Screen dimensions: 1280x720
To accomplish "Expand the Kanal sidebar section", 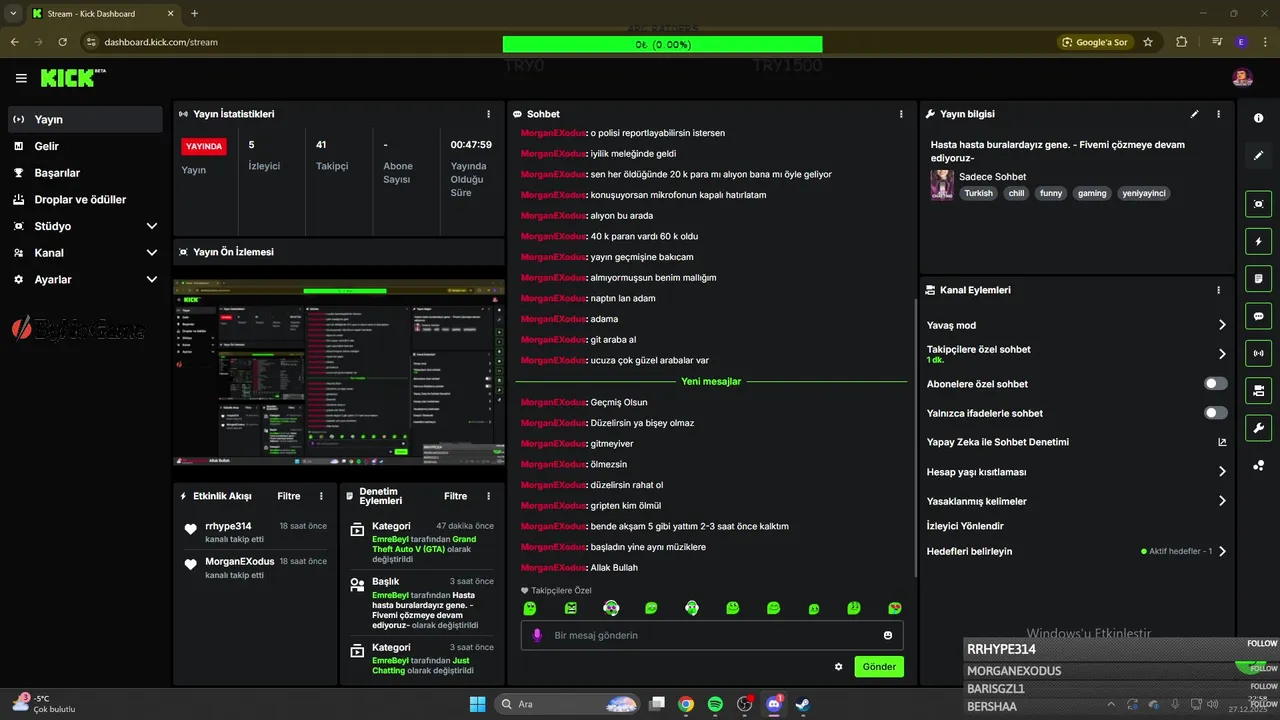I will (85, 253).
